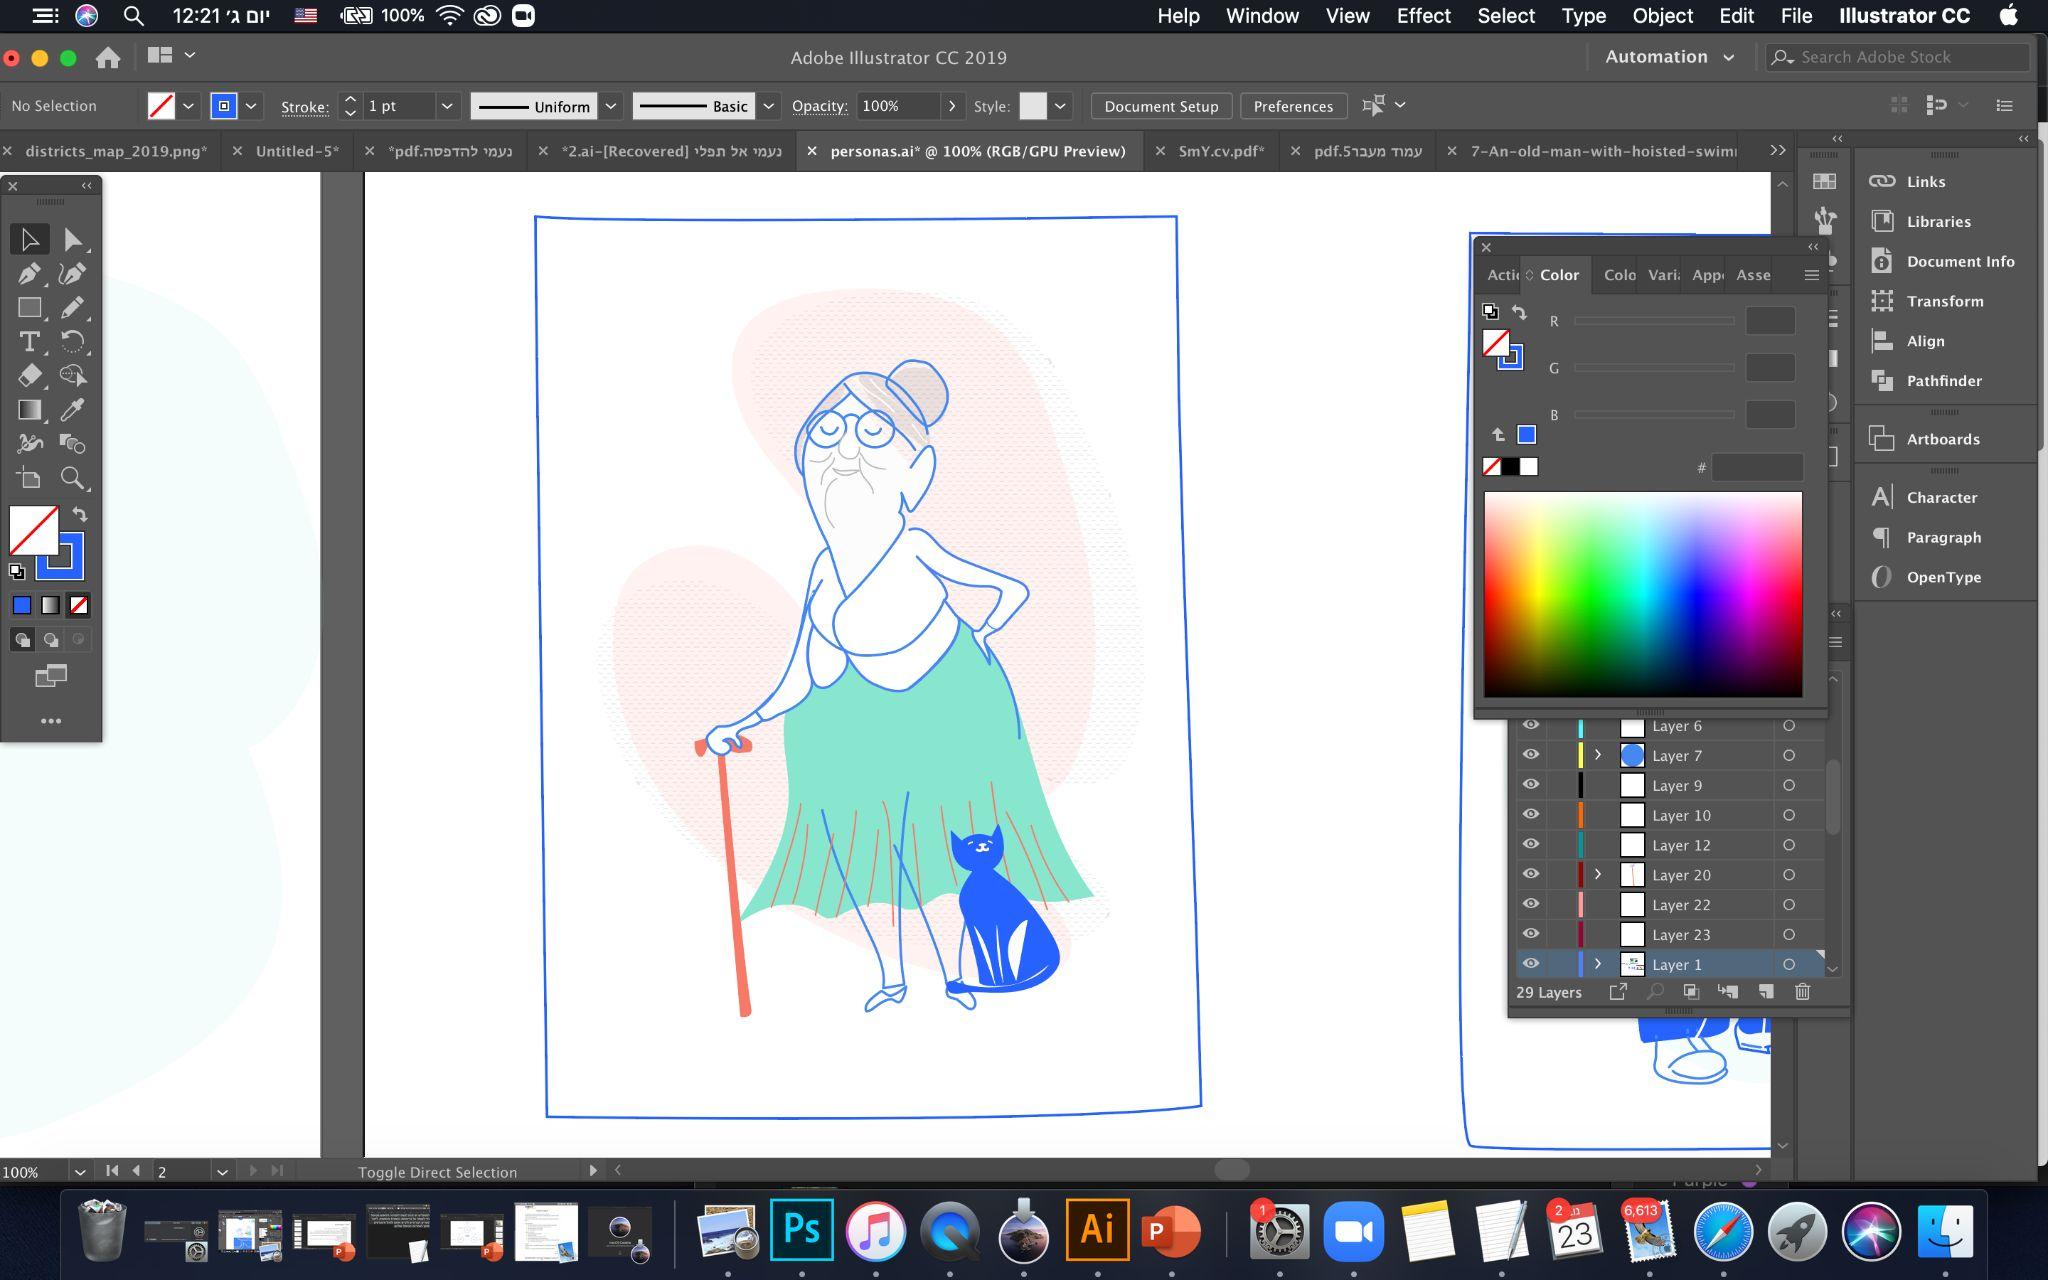Screen dimensions: 2048x1280
Task: Select the Rectangle tool
Action: pos(29,308)
